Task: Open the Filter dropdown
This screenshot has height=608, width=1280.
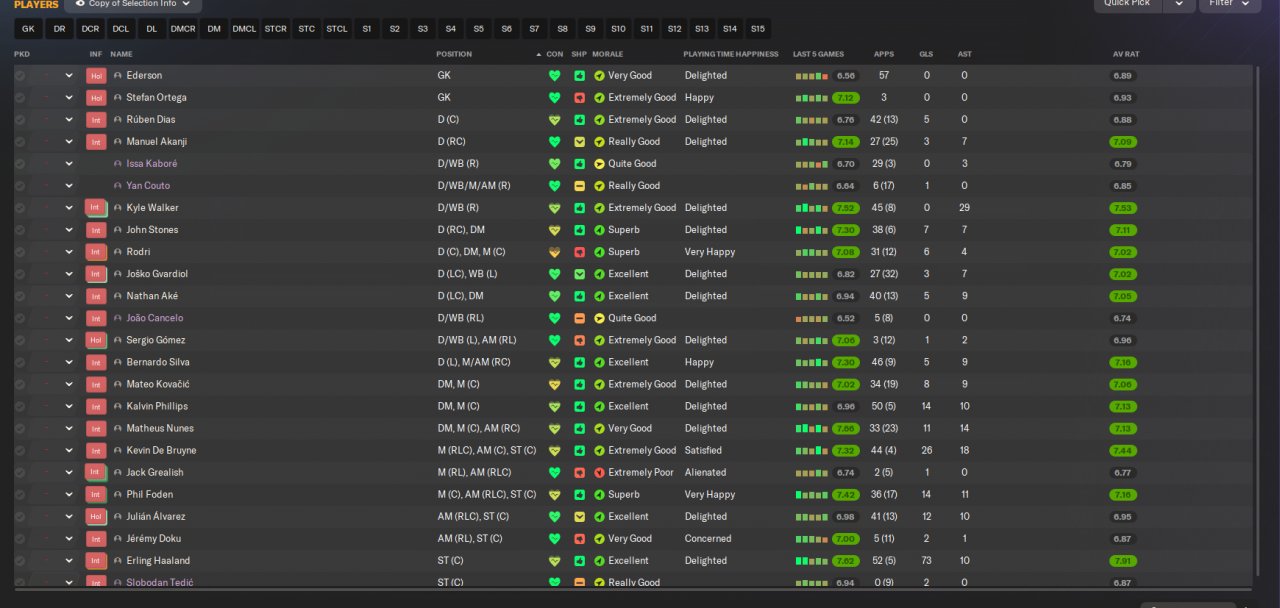Action: [1230, 4]
